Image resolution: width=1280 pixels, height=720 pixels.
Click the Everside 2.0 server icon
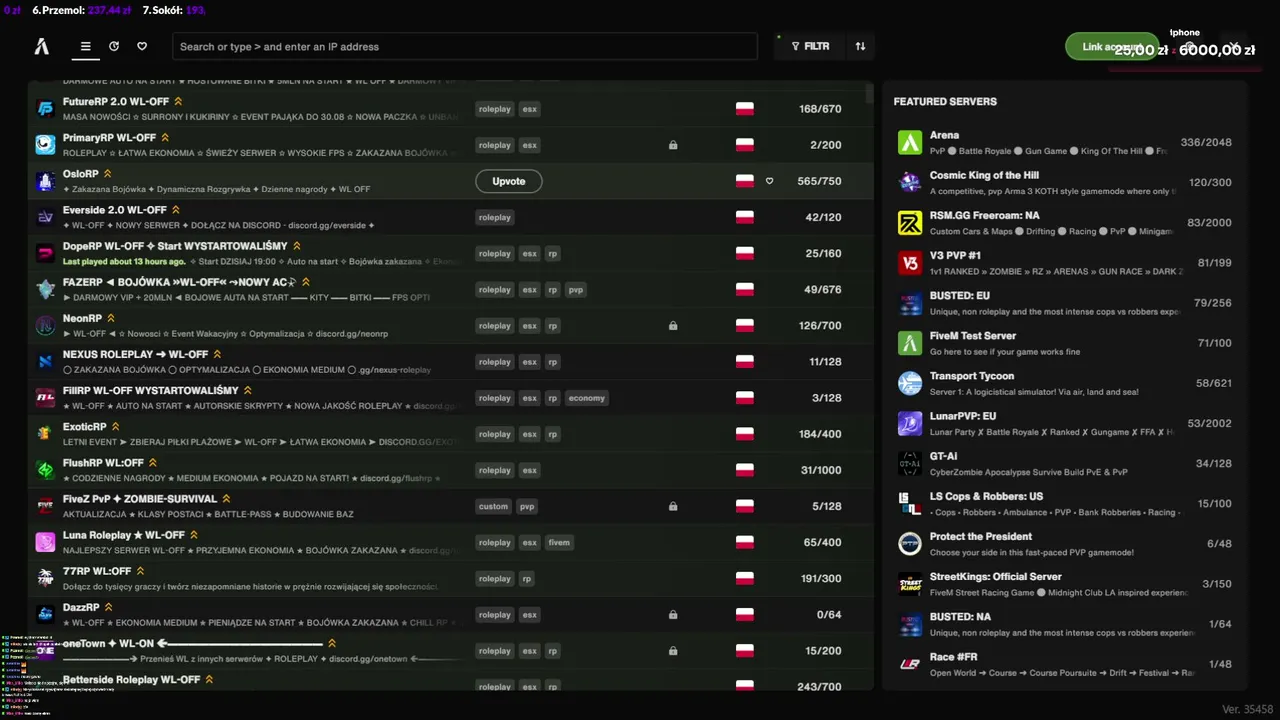(45, 217)
